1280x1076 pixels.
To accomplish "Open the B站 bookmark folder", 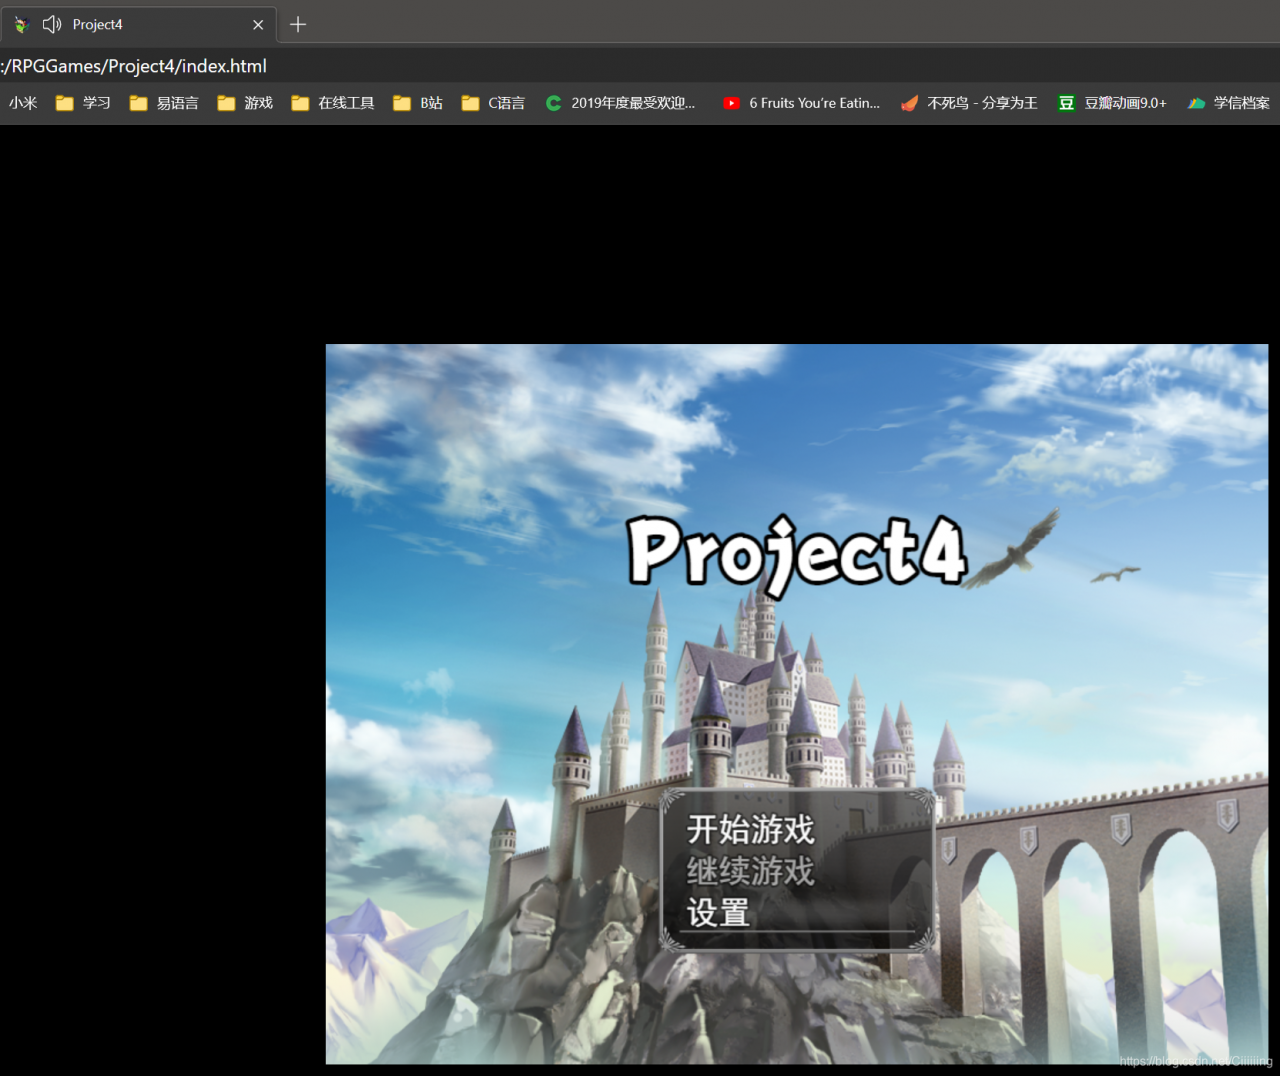I will [418, 103].
